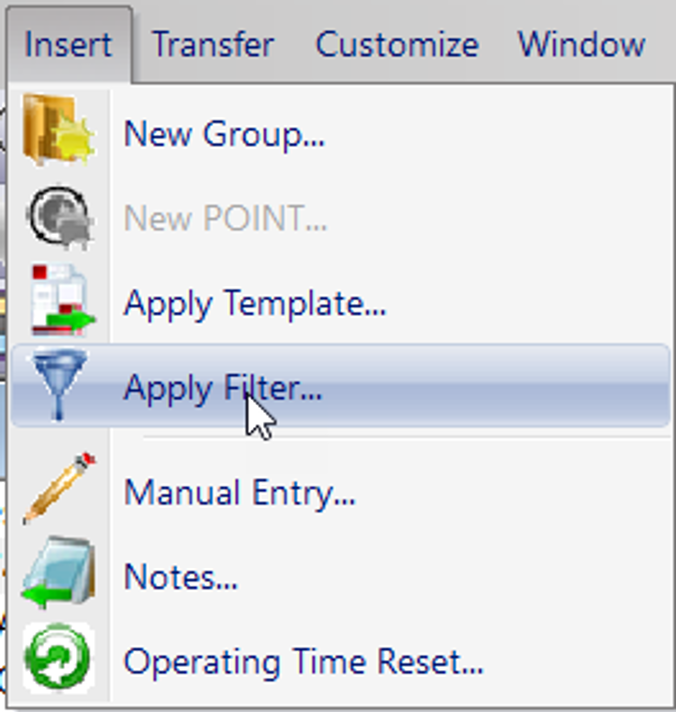
Task: Choose the New Group... menu entry
Action: (x=340, y=134)
